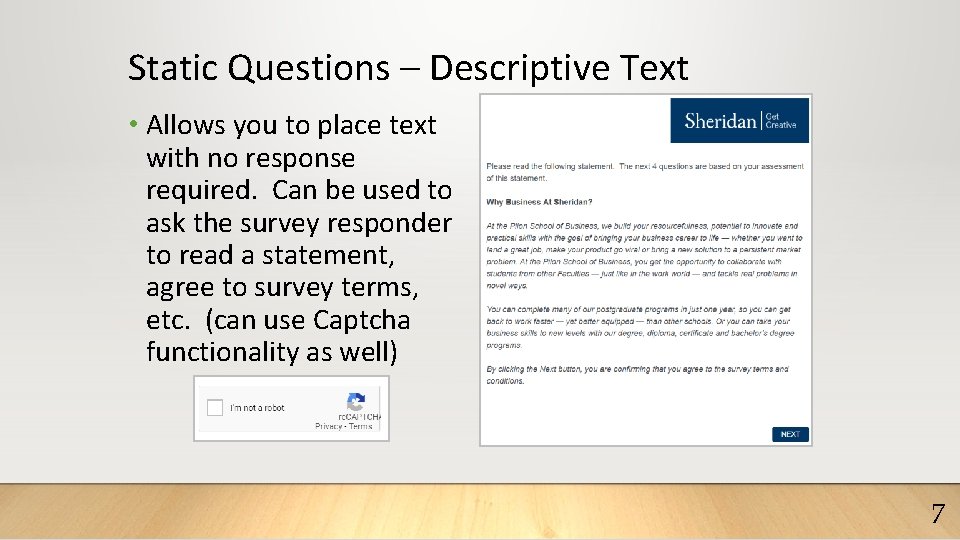Click the 'You can complete many' paragraph
Image resolution: width=960 pixels, height=540 pixels.
point(640,327)
